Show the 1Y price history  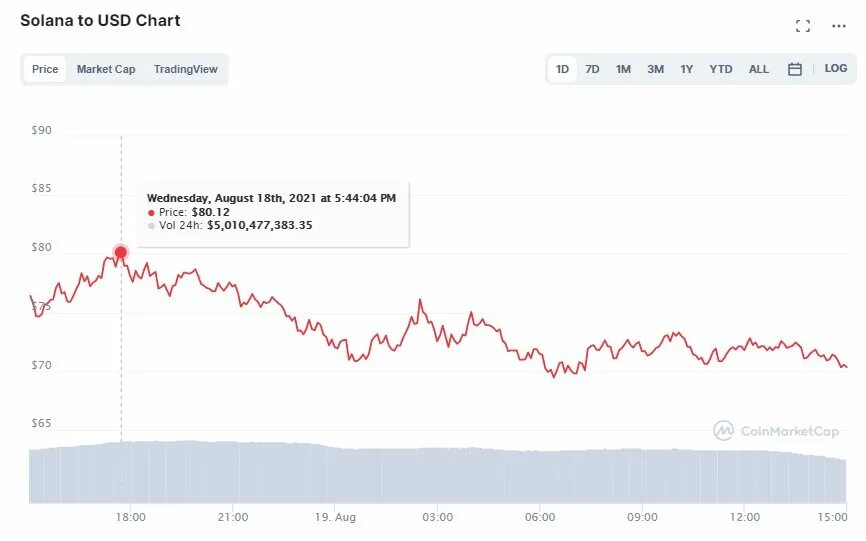687,69
